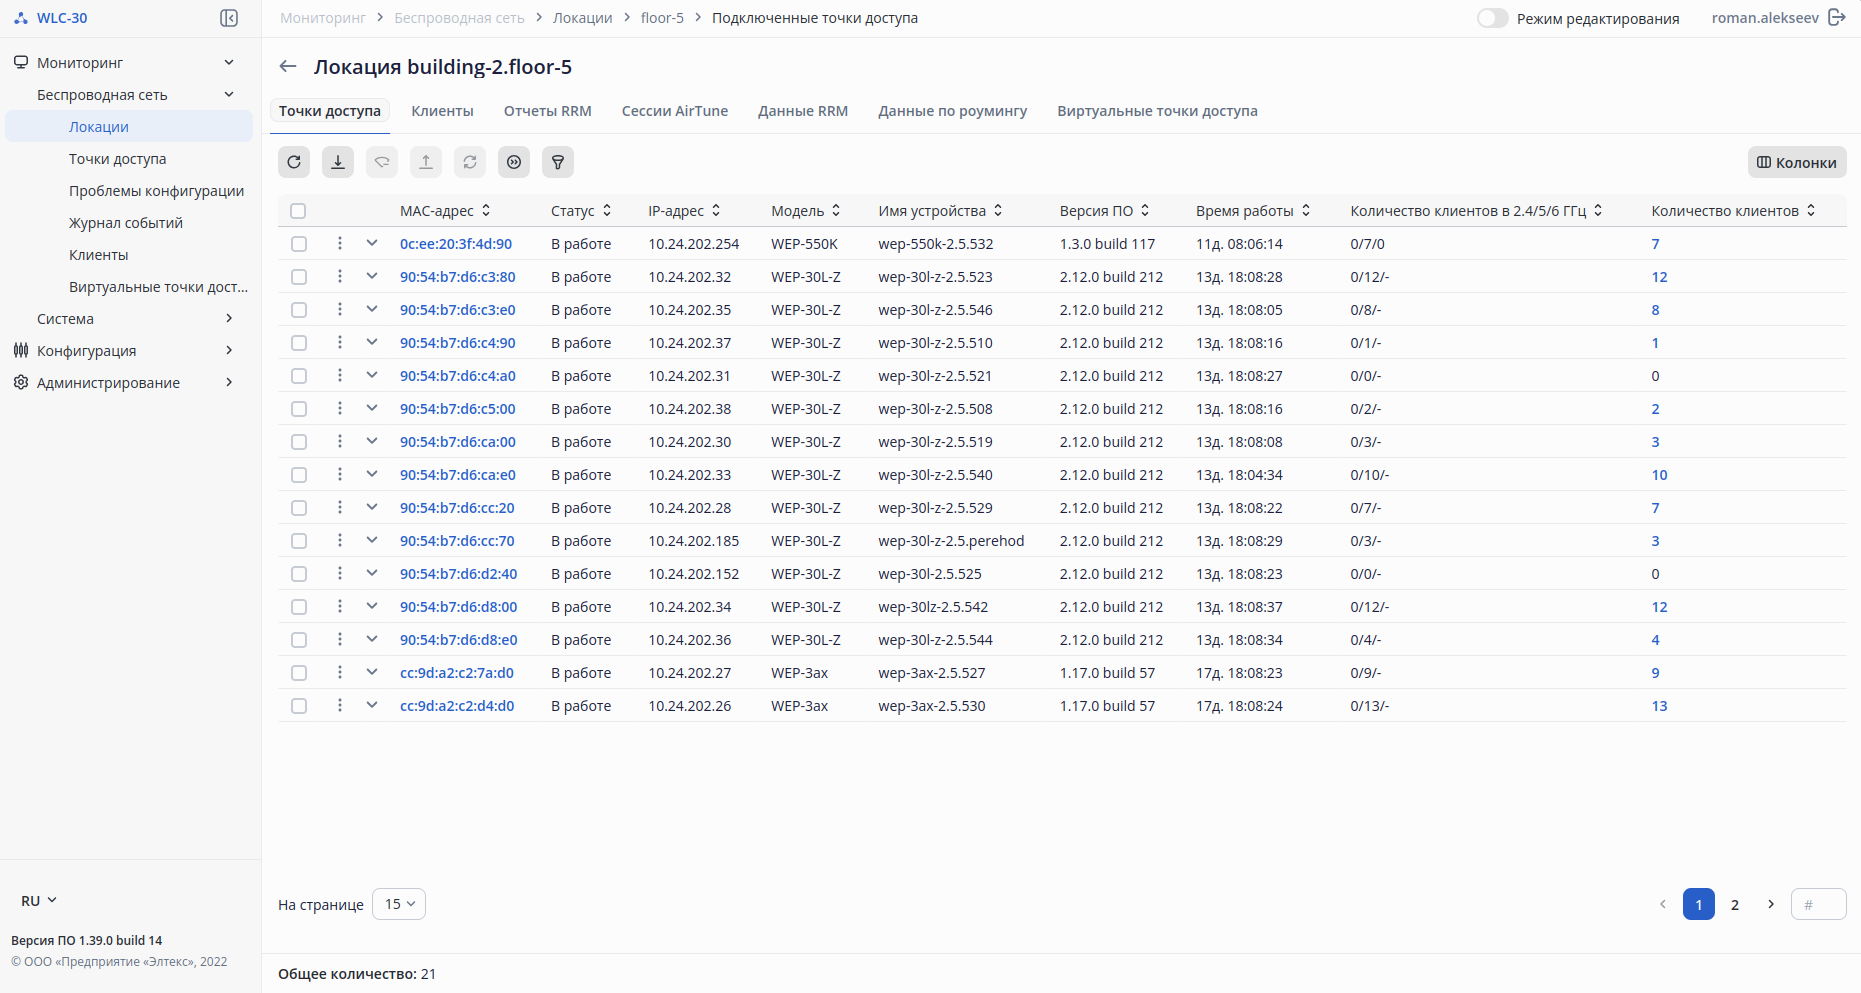Open MAC address link 90:54:b7:d6:ca:e0
Viewport: 1861px width, 993px height.
(458, 475)
